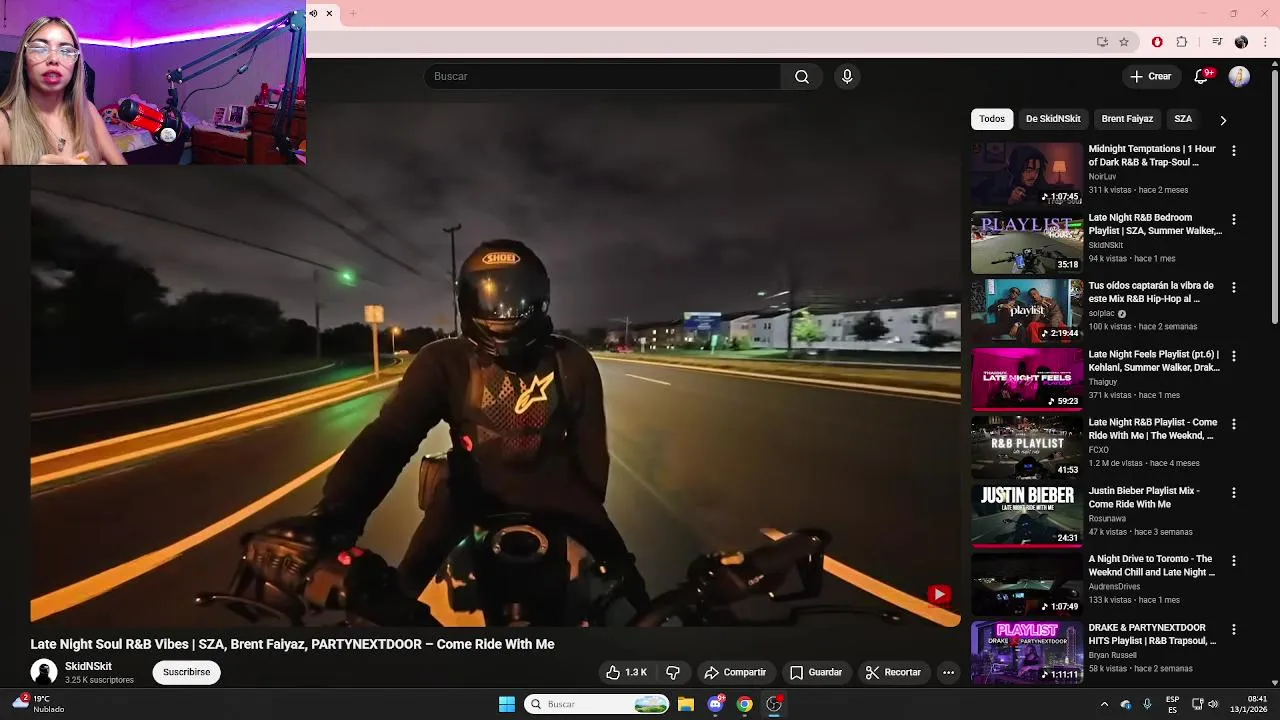Open Justin Bieber Playlist Mix title
The image size is (1280, 720).
pyautogui.click(x=1144, y=498)
